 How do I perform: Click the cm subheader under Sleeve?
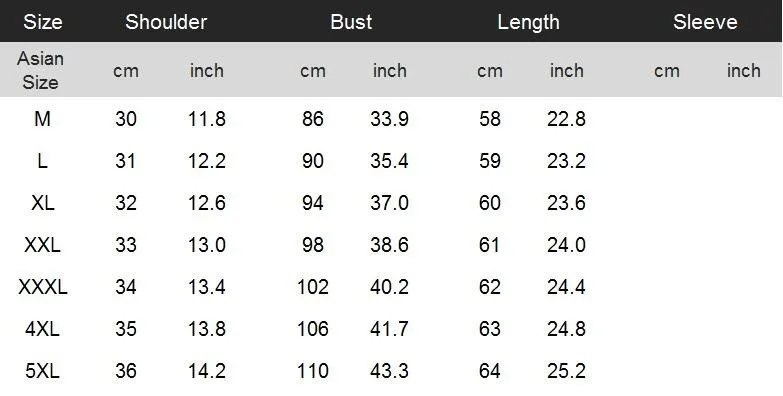coord(667,71)
